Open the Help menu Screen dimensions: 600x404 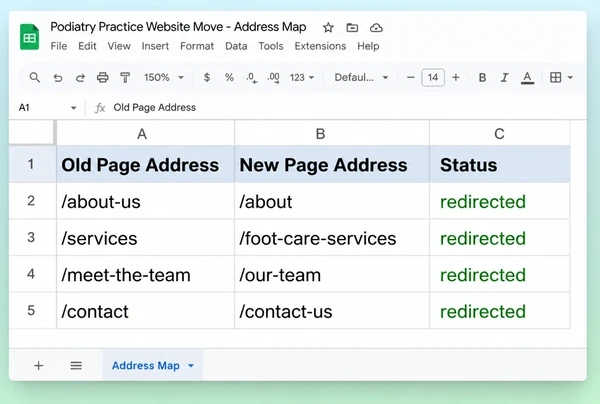tap(368, 46)
